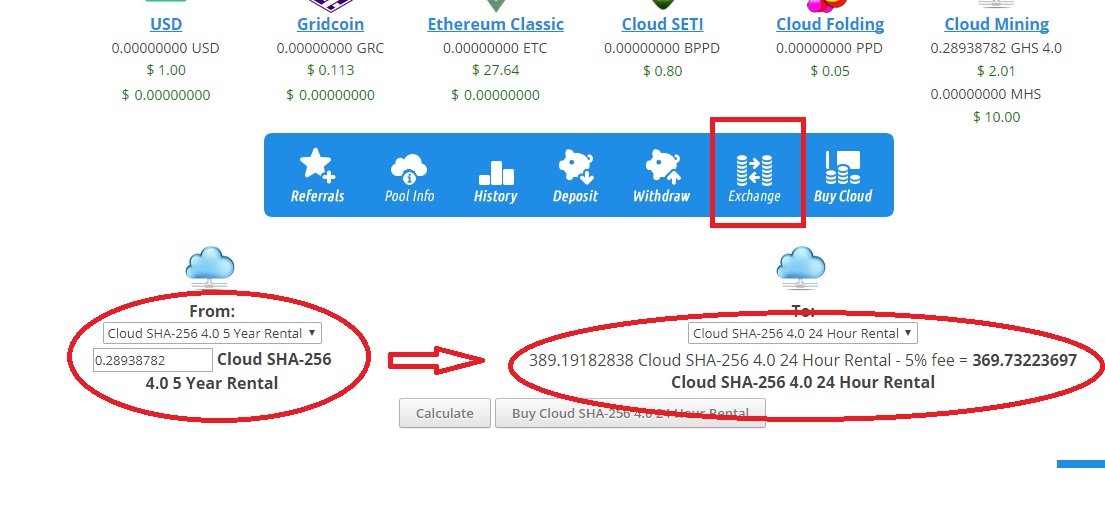1105x513 pixels.
Task: Open the Cloud Folding link
Action: [830, 24]
